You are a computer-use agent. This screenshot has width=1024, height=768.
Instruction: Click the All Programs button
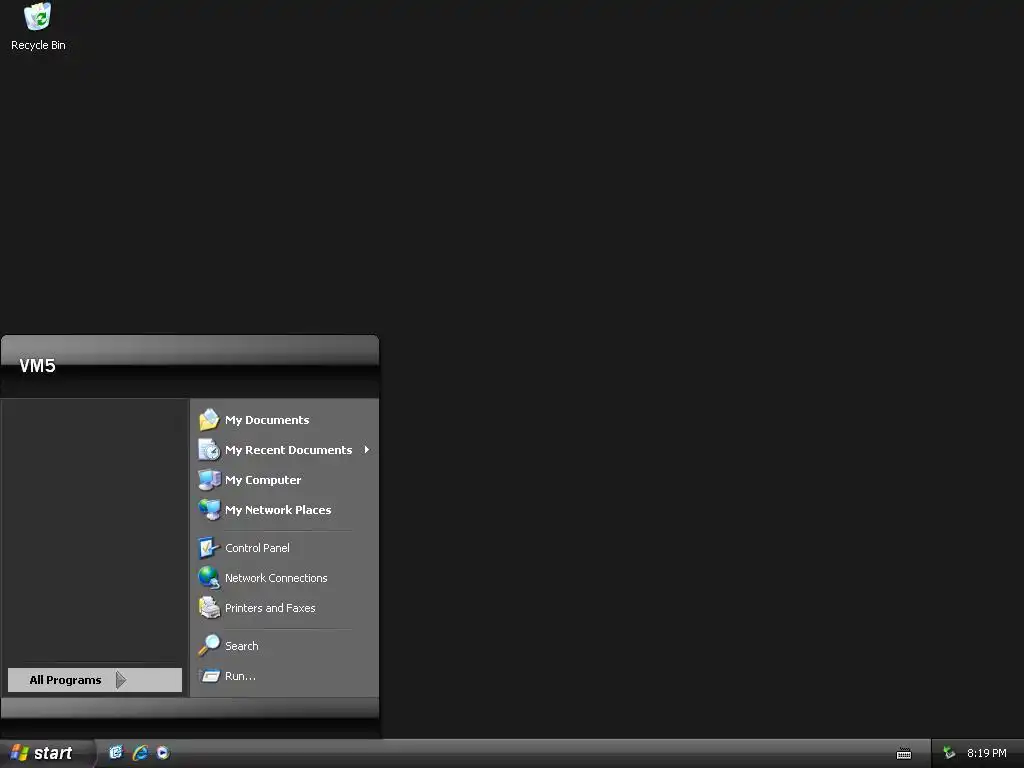(x=95, y=680)
